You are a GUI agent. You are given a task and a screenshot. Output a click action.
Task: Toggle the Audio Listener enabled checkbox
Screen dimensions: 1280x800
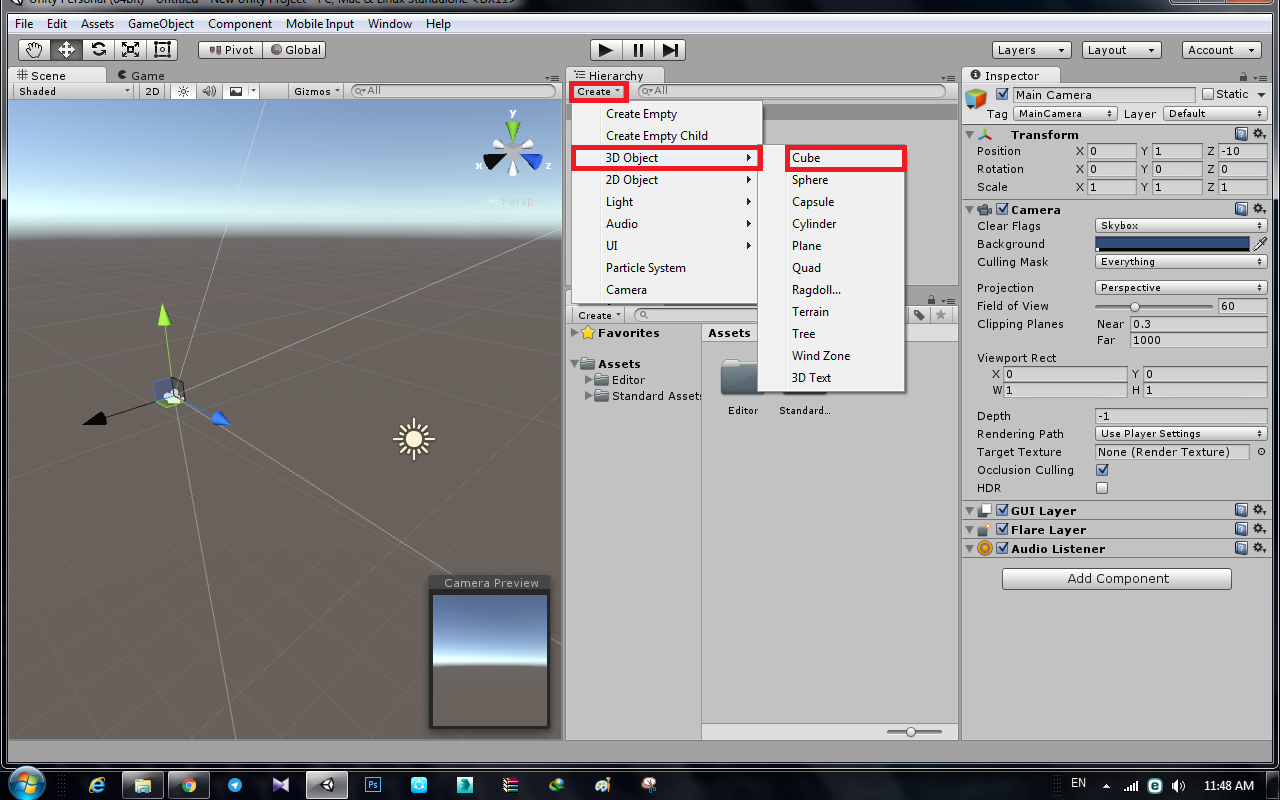[x=1002, y=549]
